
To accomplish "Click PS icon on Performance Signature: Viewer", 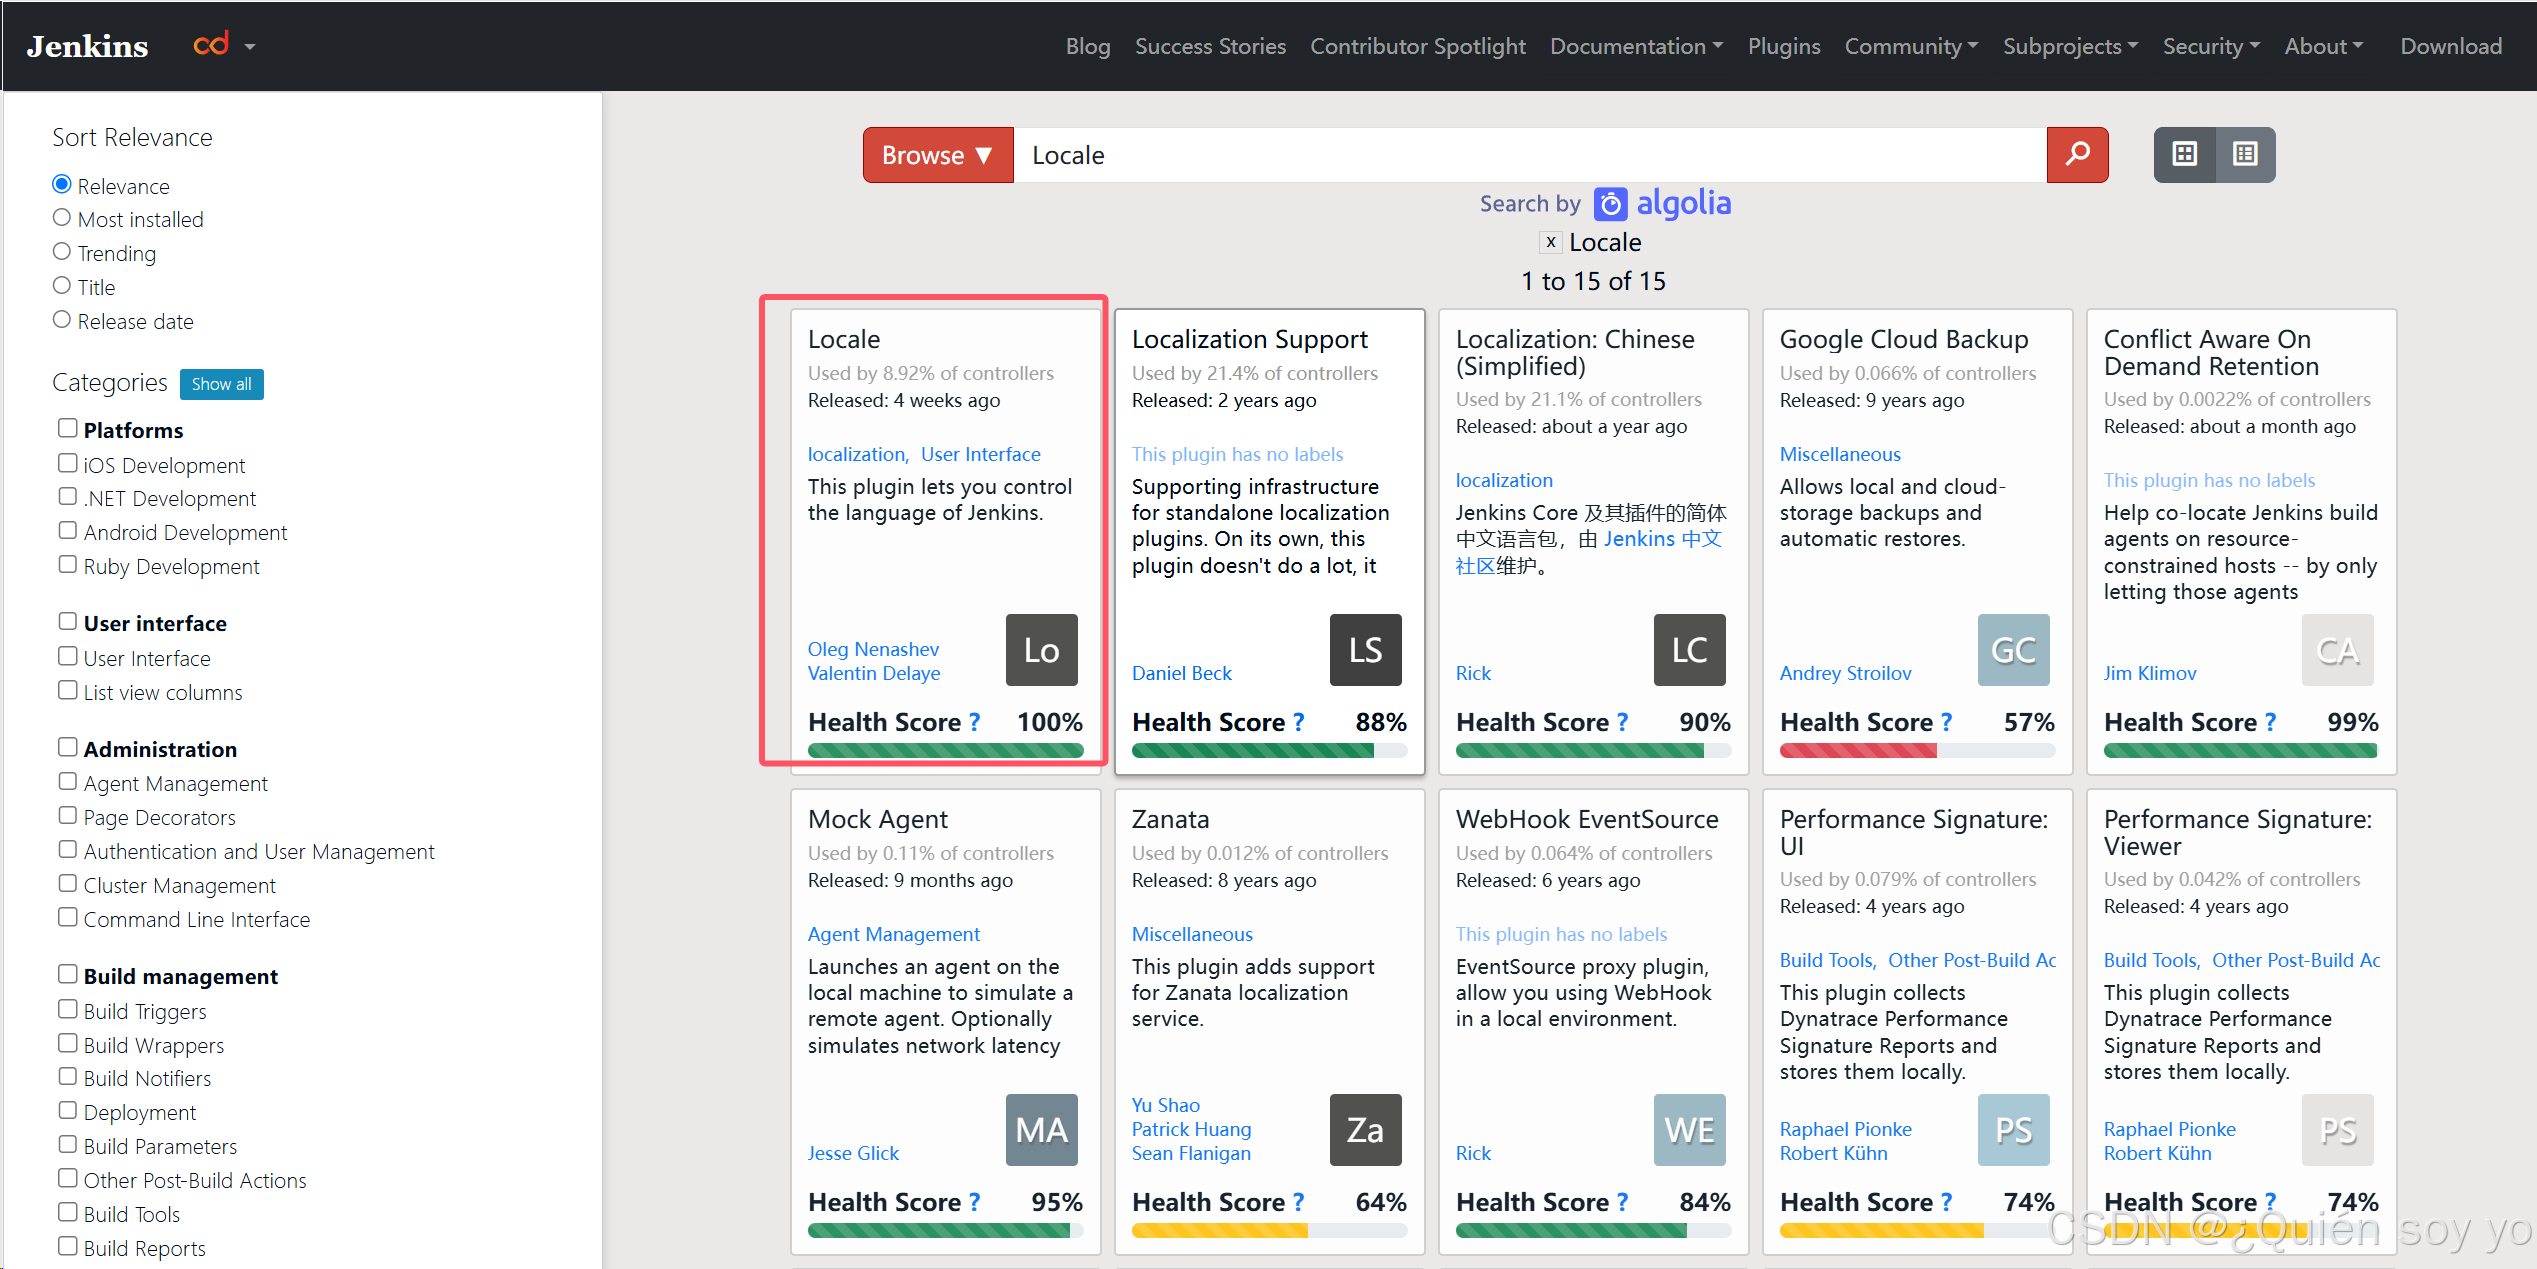I will [2337, 1130].
